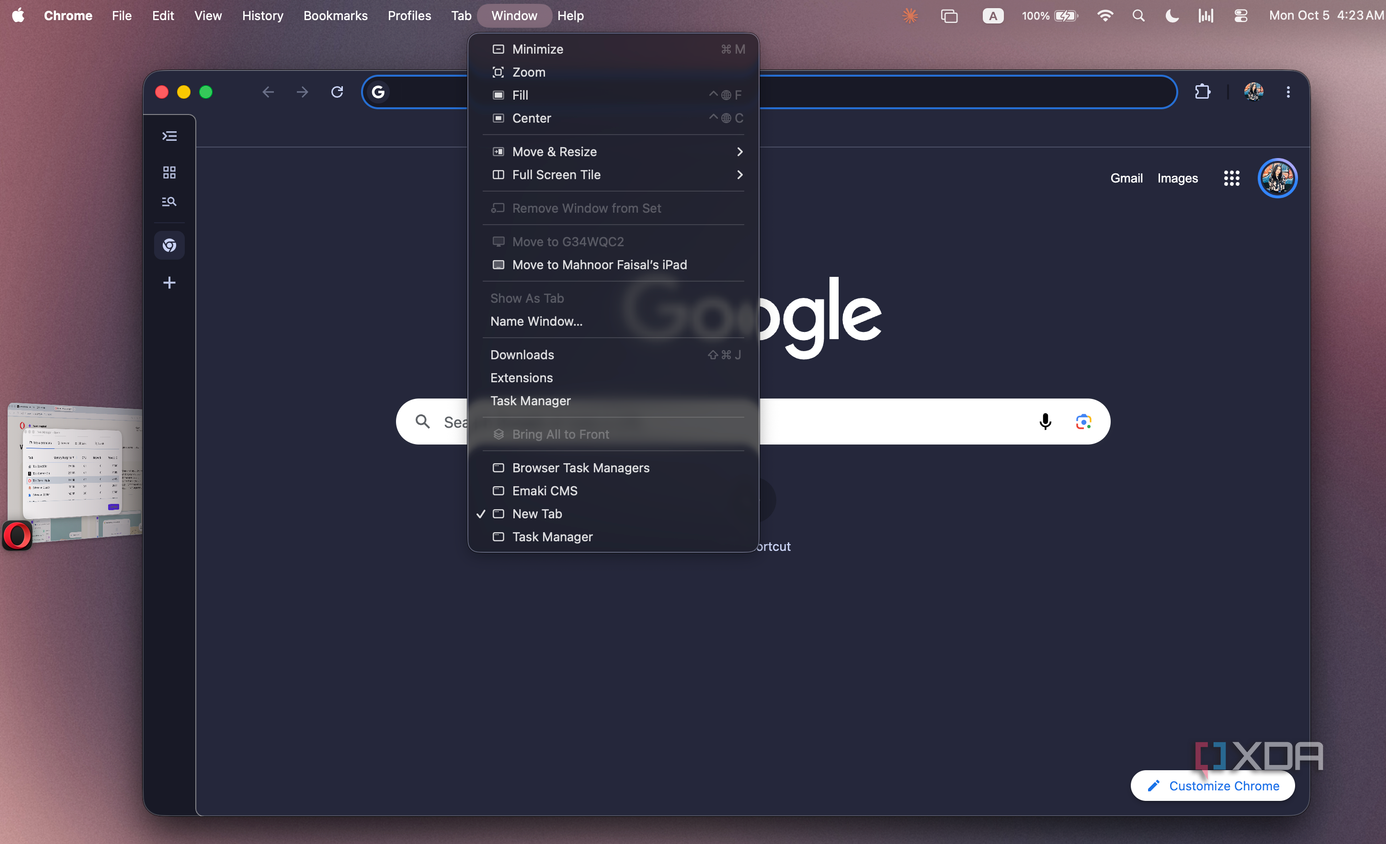This screenshot has width=1386, height=844.
Task: Select the Chrome tab icon in sidebar
Action: 169,245
